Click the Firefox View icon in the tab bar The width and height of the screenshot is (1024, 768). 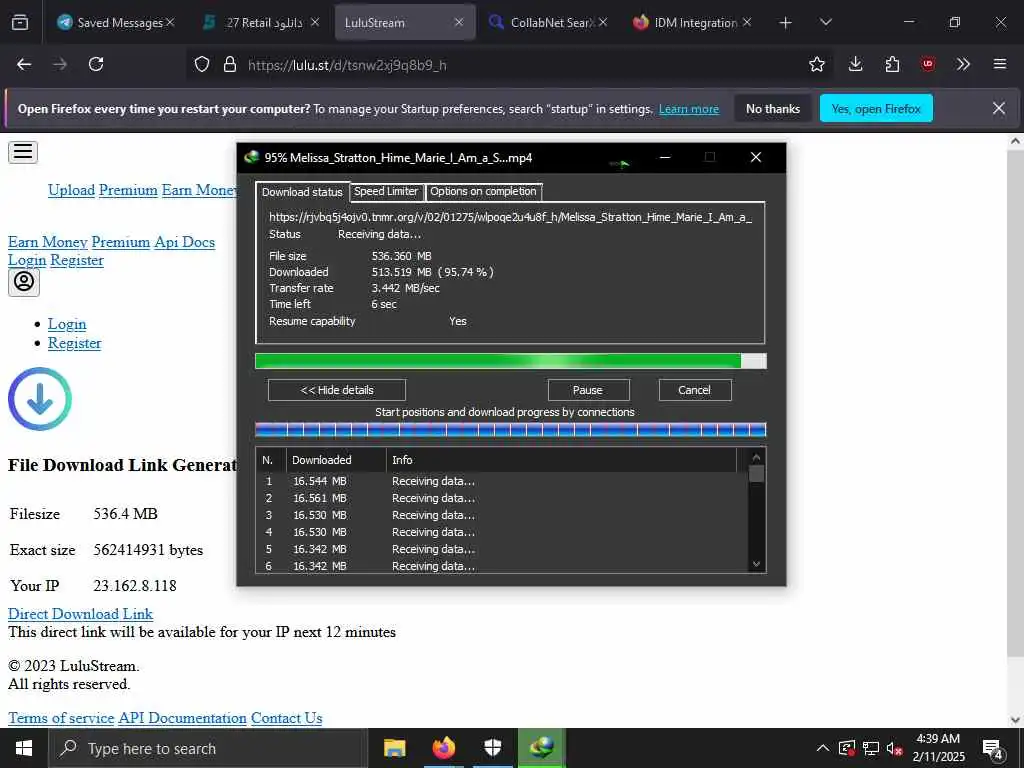20,22
